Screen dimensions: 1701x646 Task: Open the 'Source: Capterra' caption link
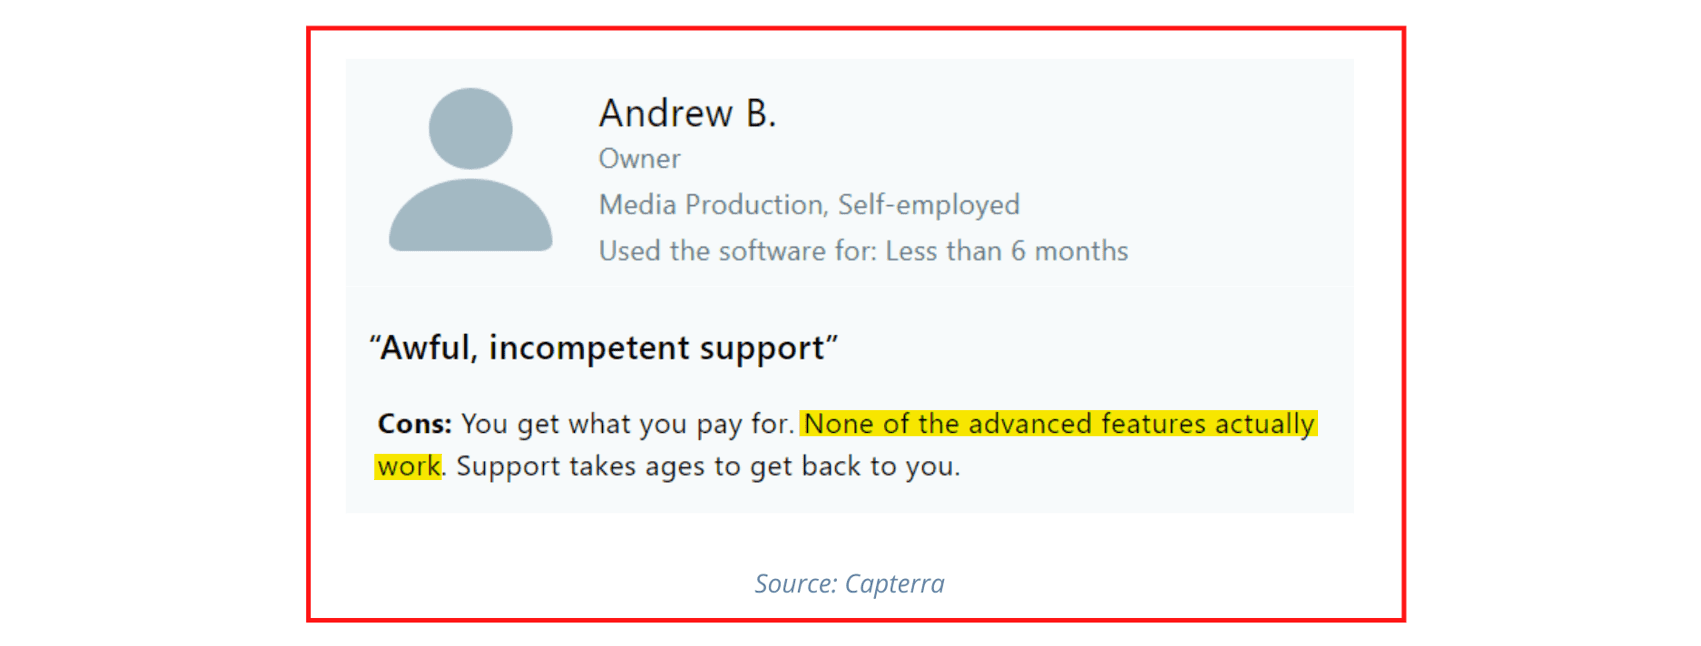coord(849,583)
